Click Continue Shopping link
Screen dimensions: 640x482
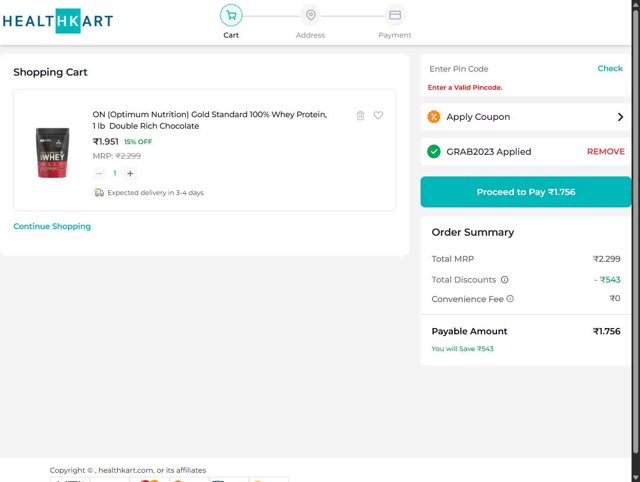(x=52, y=226)
